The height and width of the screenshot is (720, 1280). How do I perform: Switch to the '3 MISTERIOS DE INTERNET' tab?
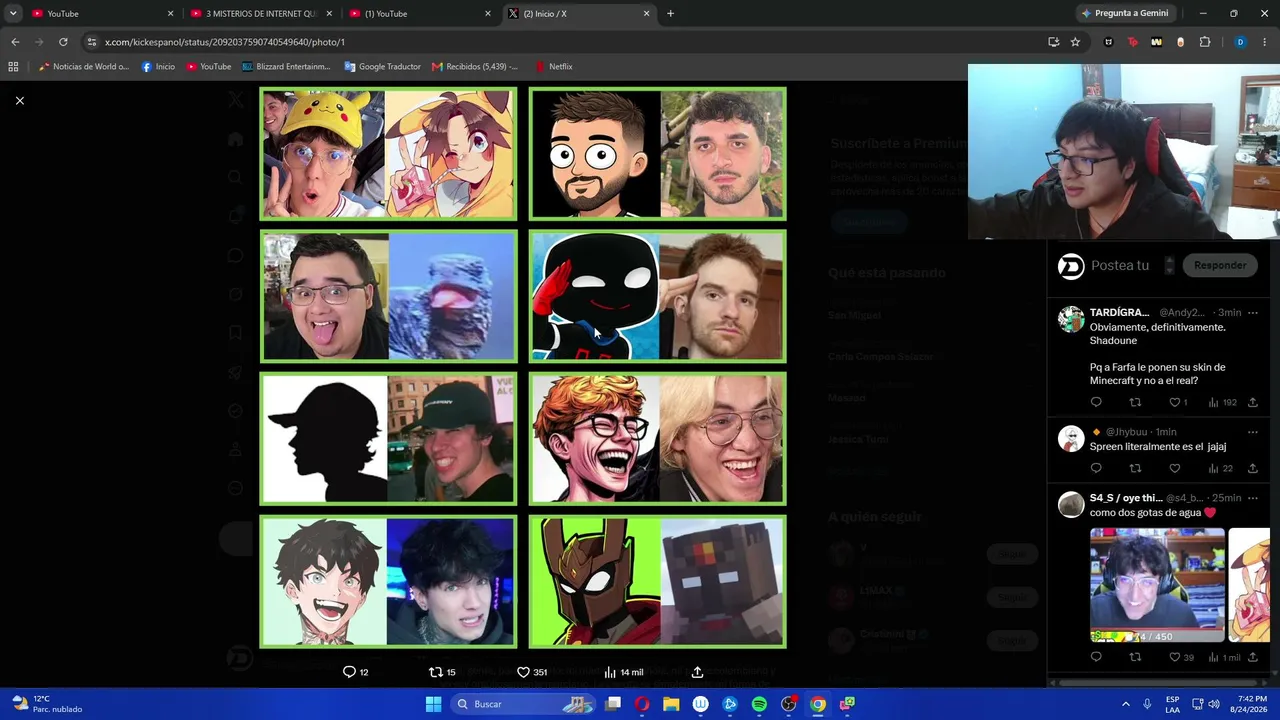260,14
